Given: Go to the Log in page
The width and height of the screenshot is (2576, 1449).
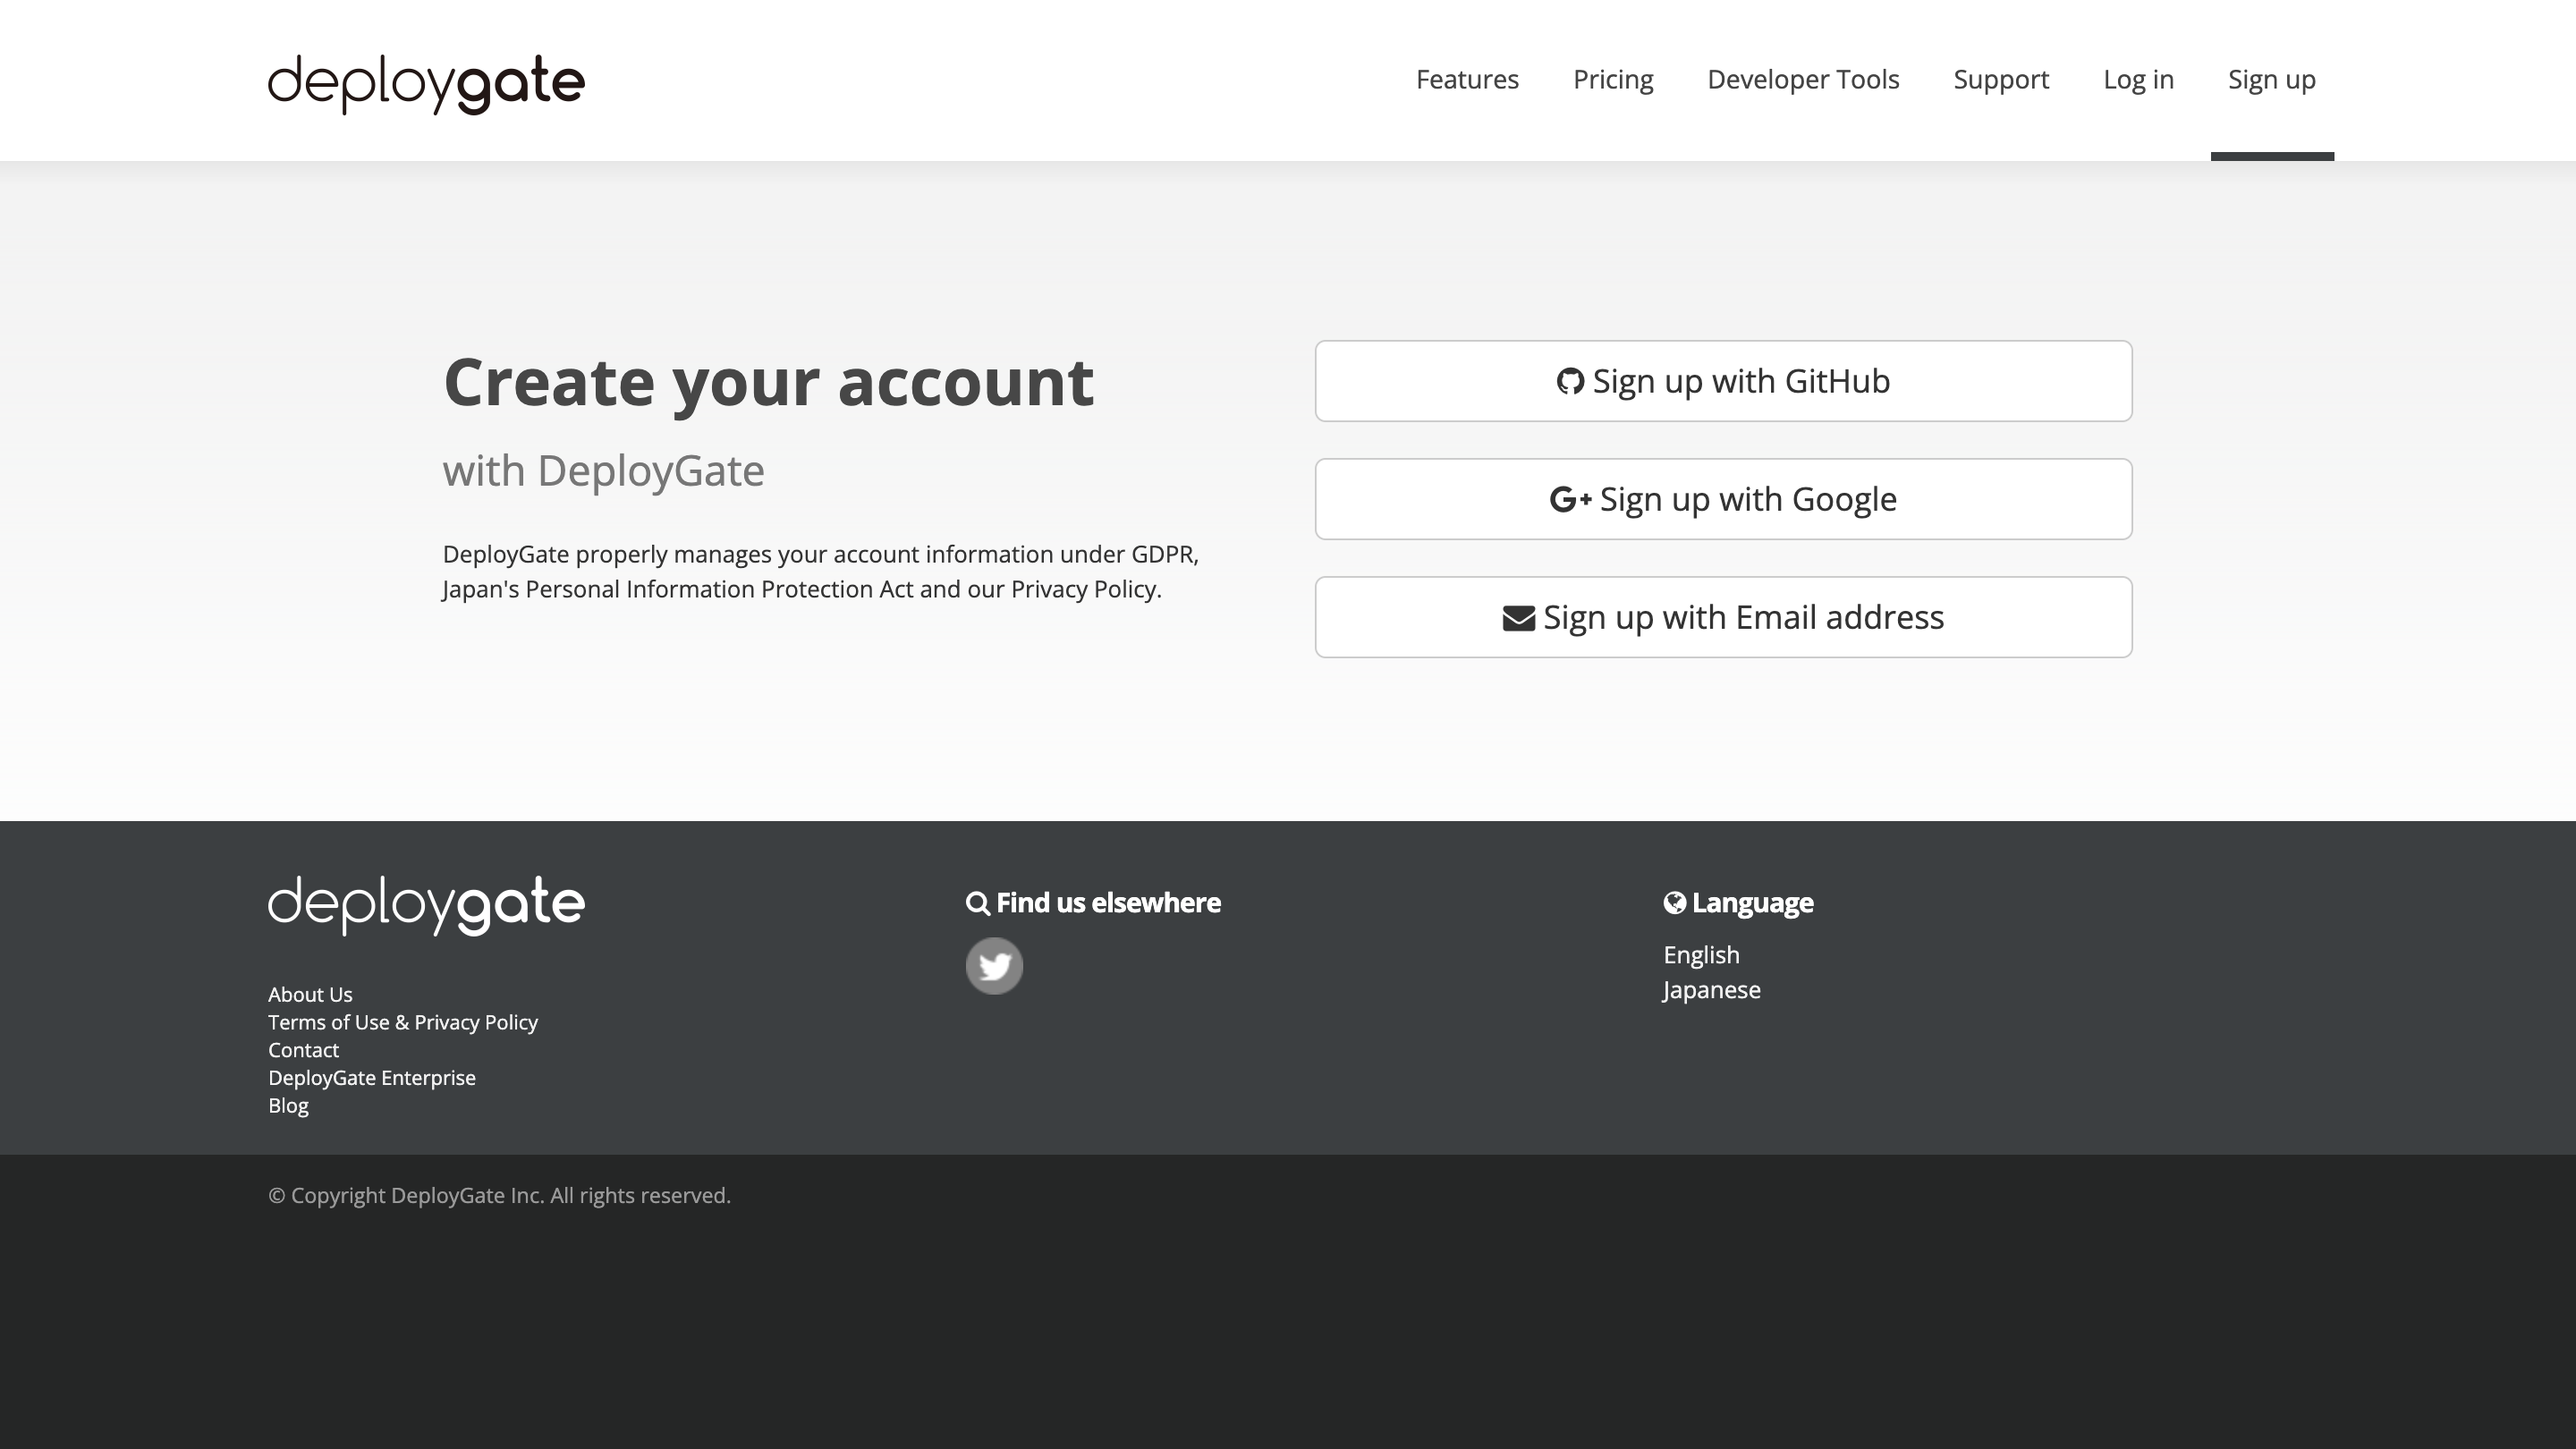Looking at the screenshot, I should [2138, 79].
